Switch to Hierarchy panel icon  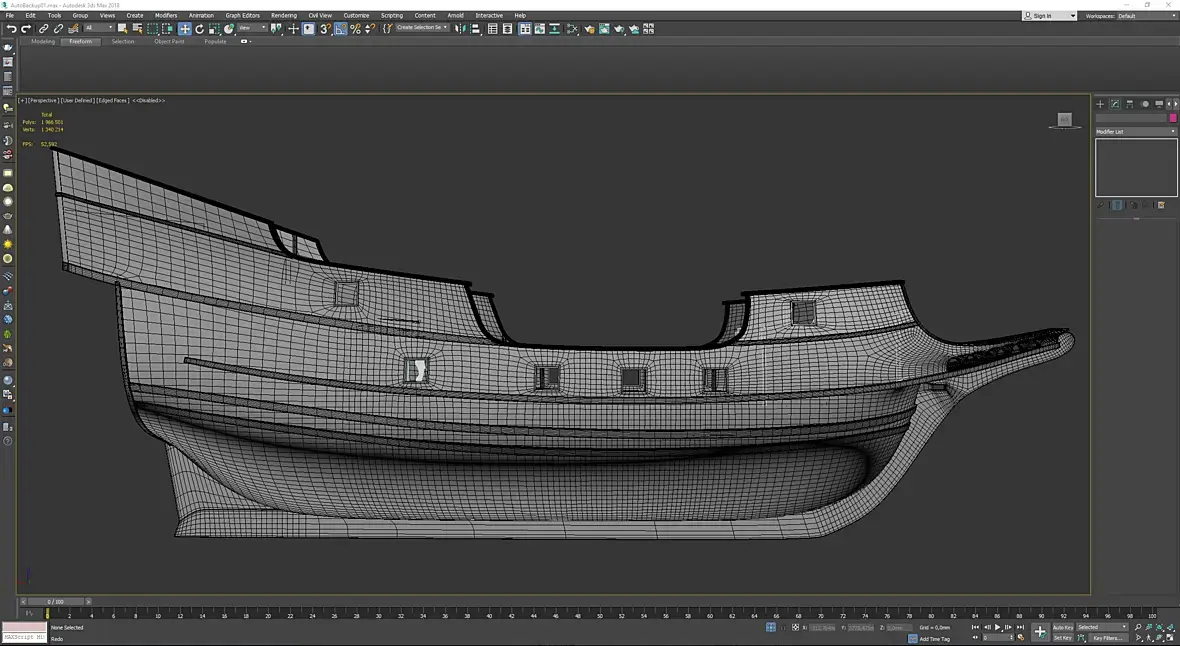pyautogui.click(x=1130, y=104)
